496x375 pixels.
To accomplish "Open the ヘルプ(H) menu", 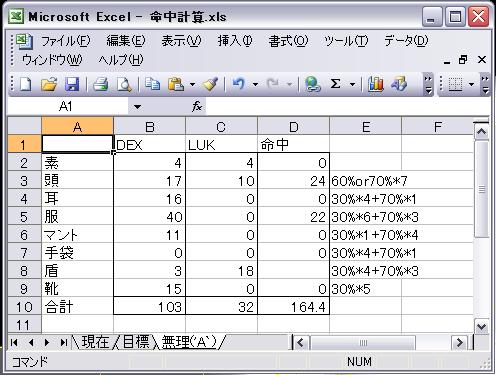I will click(121, 60).
